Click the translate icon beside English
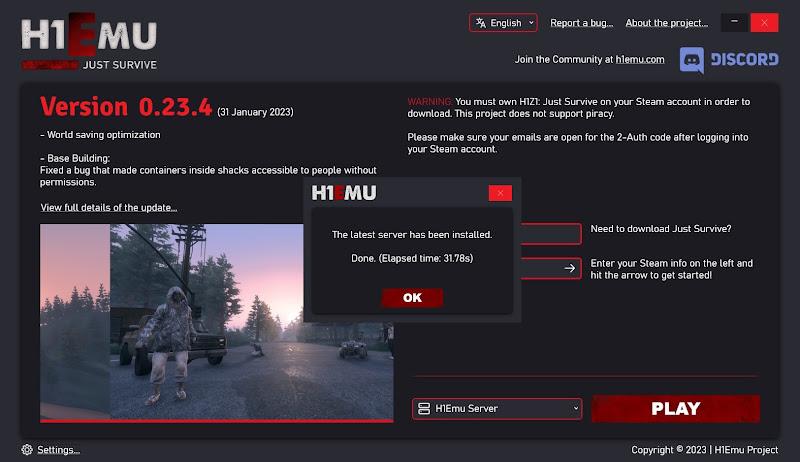800x462 pixels. [481, 23]
